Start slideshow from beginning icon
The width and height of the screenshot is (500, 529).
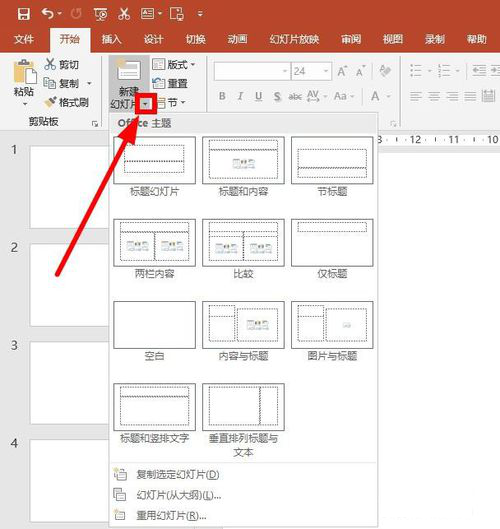coord(101,14)
